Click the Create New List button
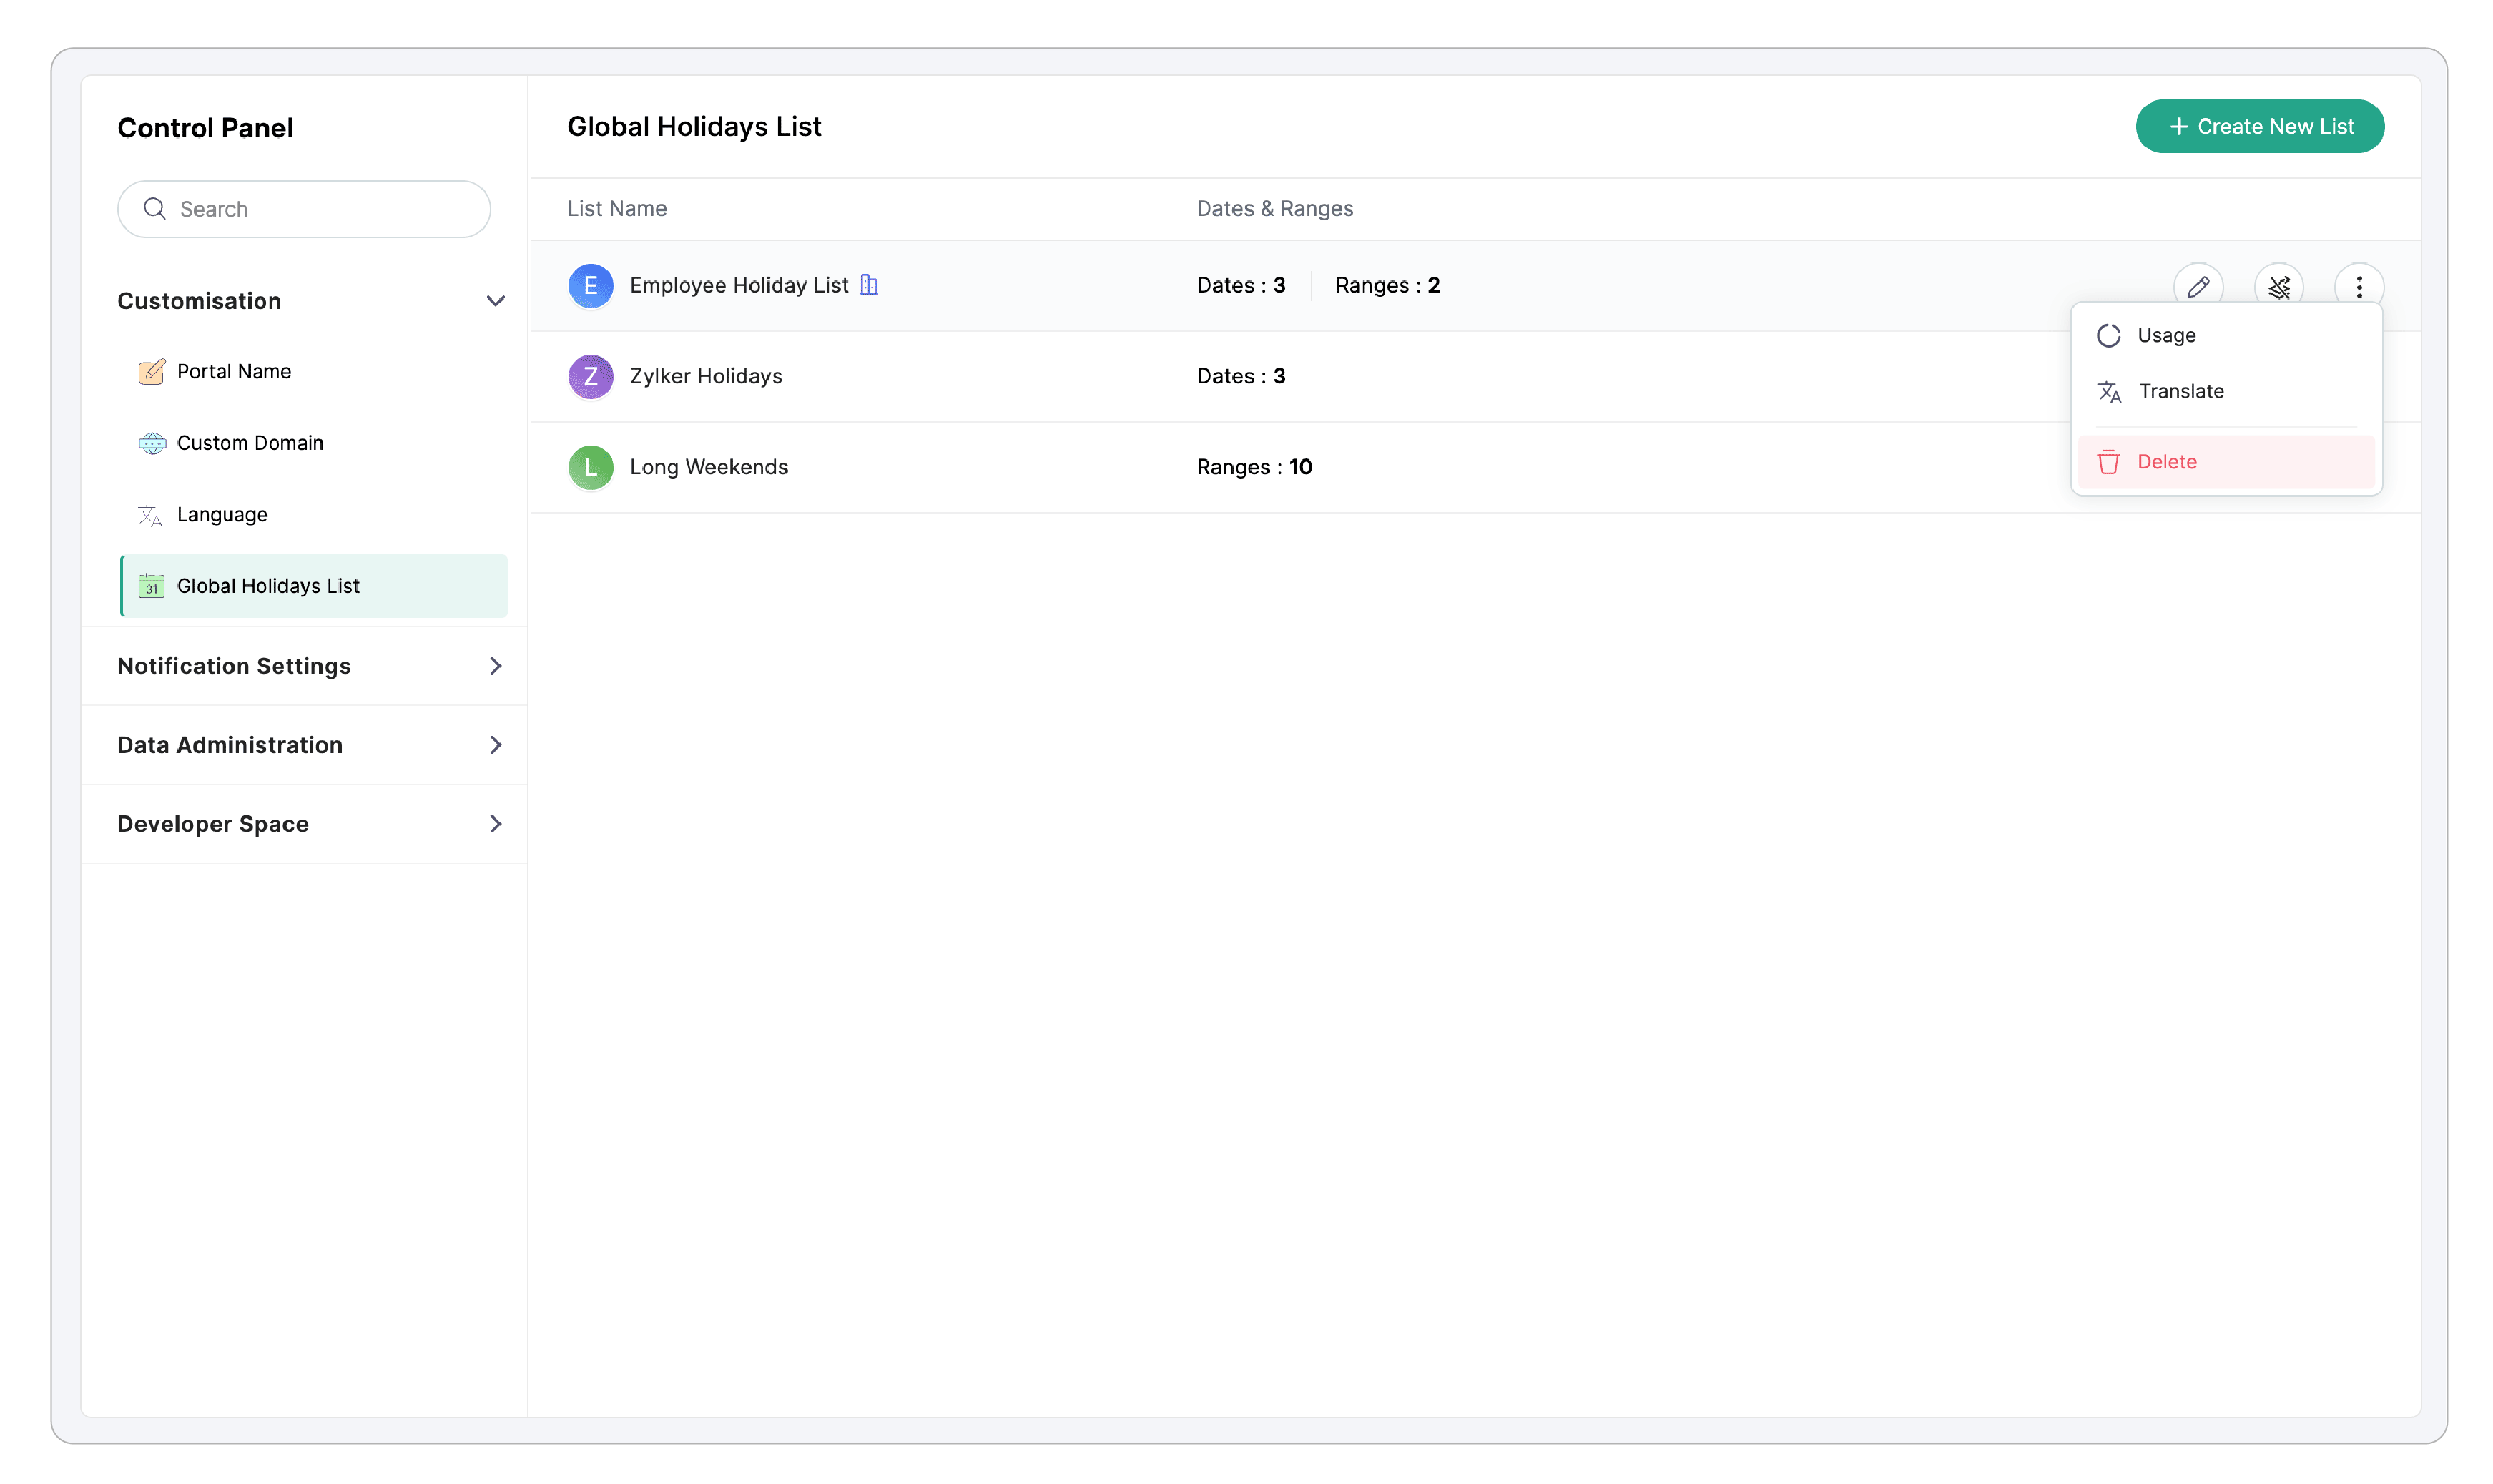Image resolution: width=2493 pixels, height=1484 pixels. 2259,126
